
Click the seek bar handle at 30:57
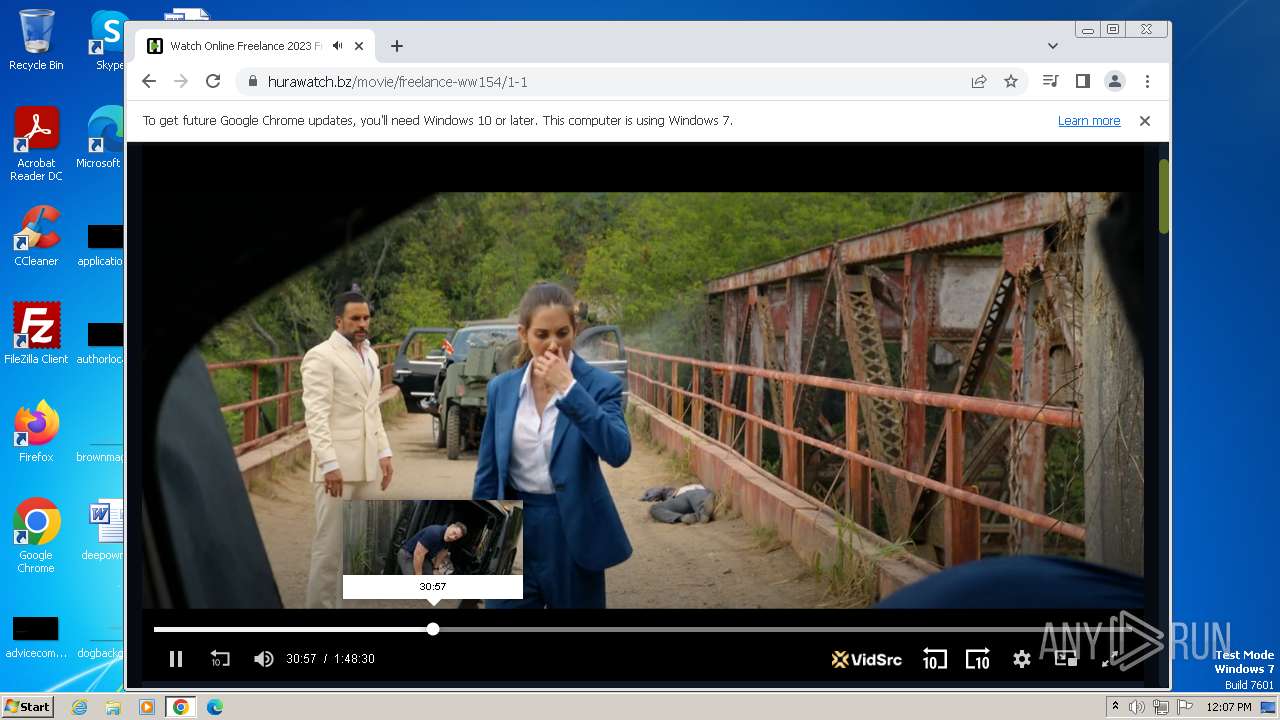coord(433,629)
